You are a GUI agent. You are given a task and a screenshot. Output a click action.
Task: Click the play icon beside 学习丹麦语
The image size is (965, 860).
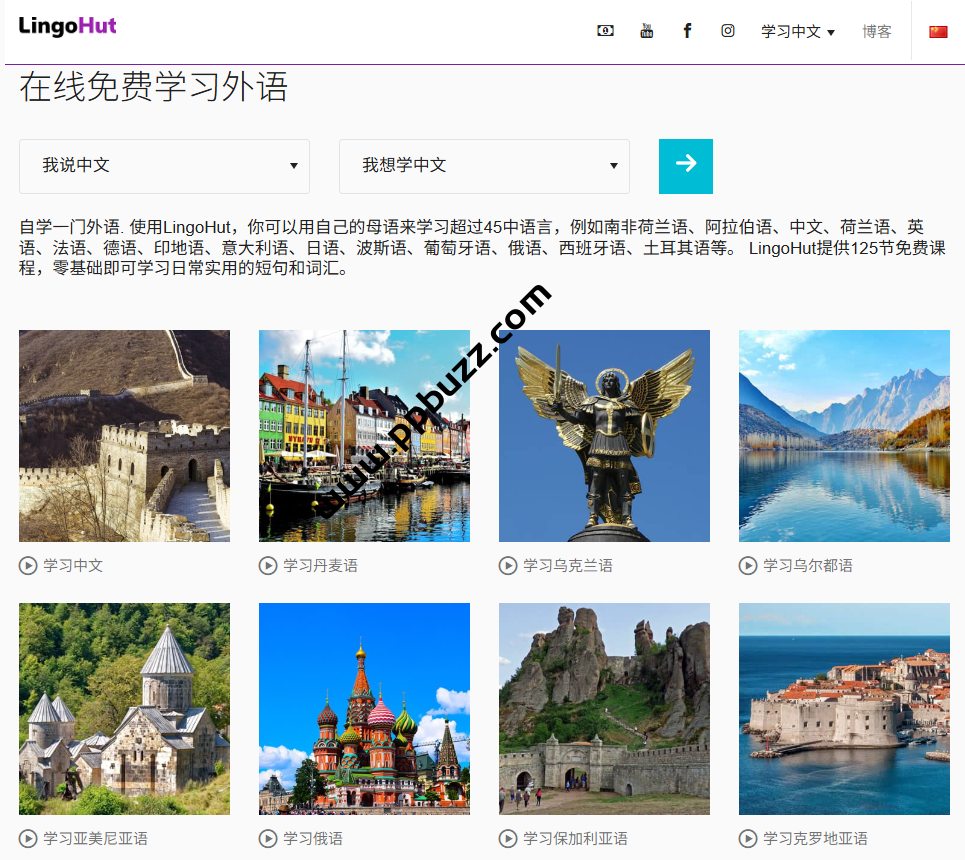pyautogui.click(x=268, y=566)
